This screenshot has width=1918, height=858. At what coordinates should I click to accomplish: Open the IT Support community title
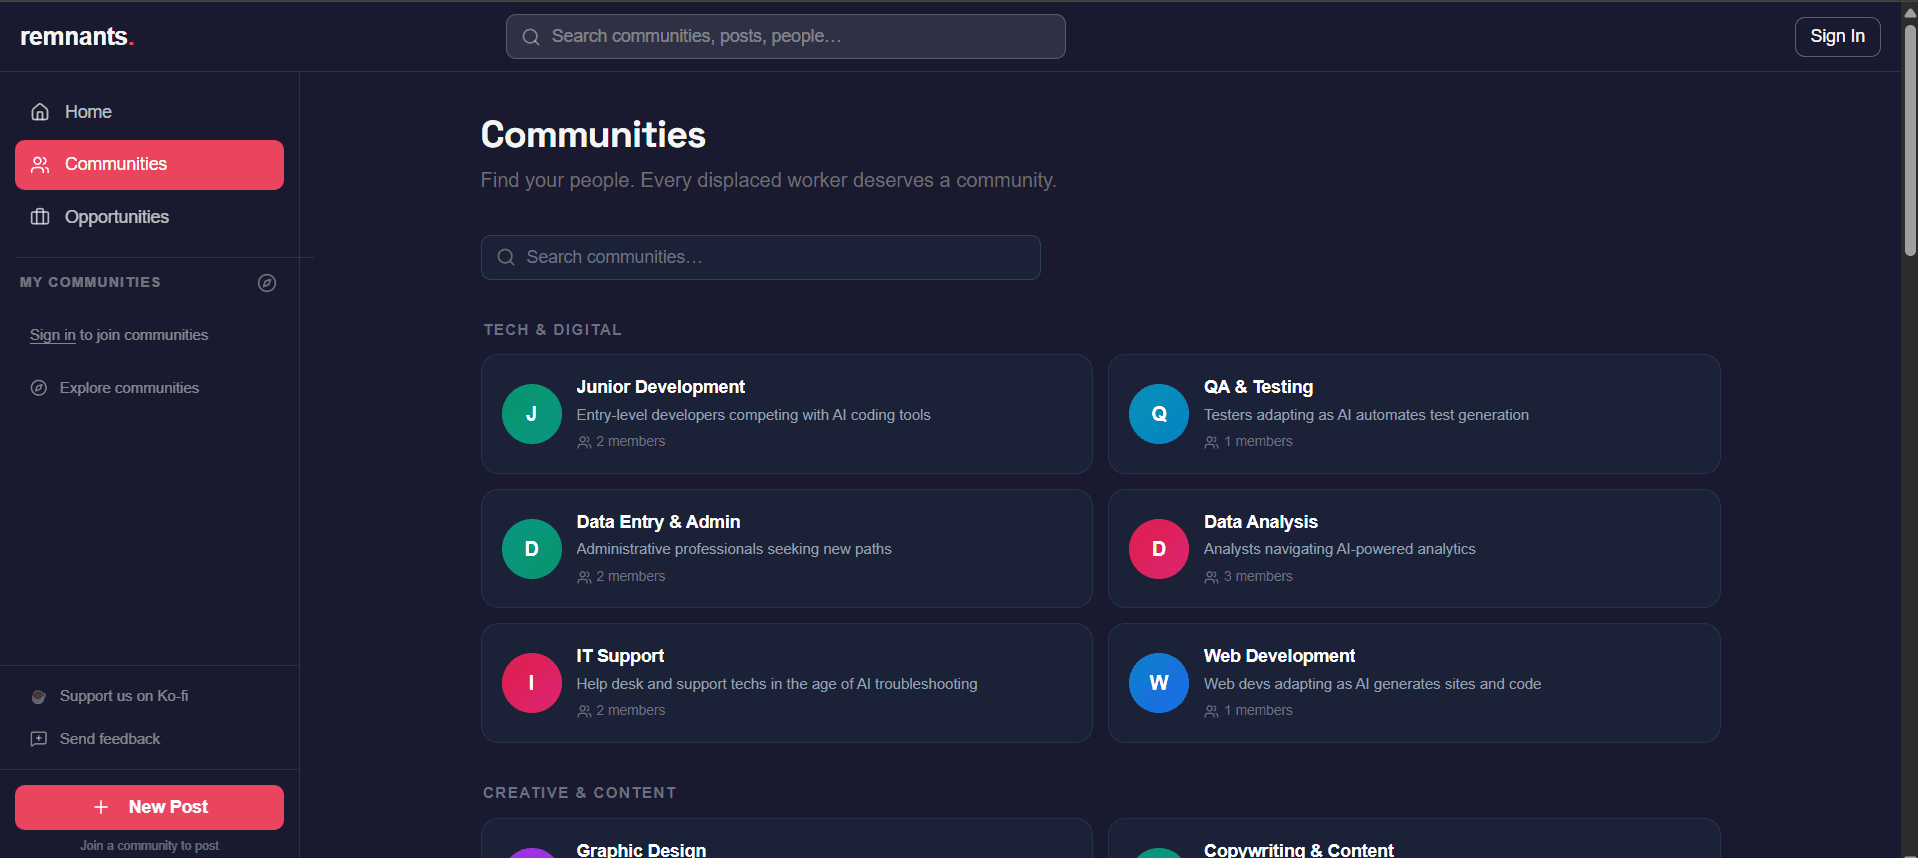tap(620, 656)
